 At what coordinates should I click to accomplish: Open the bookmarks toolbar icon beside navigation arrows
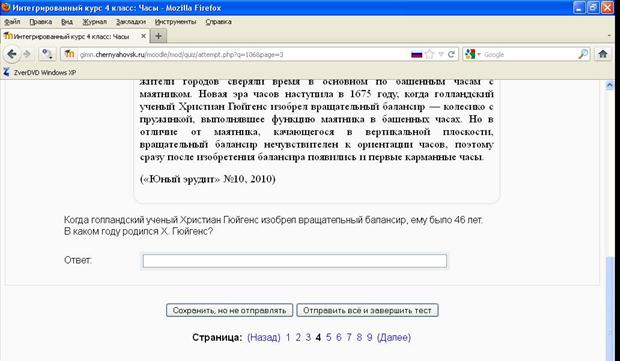pyautogui.click(x=47, y=54)
